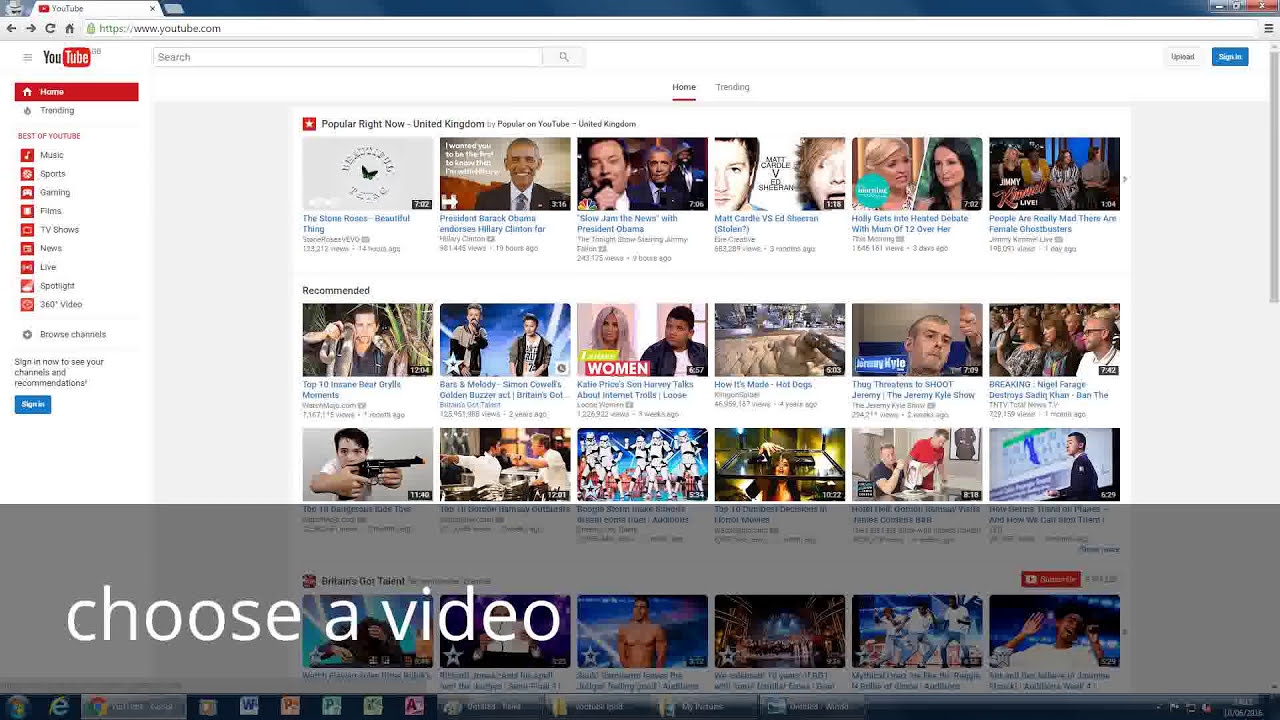The image size is (1280, 720).
Task: Open PowerPoint from the taskbar
Action: coord(290,707)
